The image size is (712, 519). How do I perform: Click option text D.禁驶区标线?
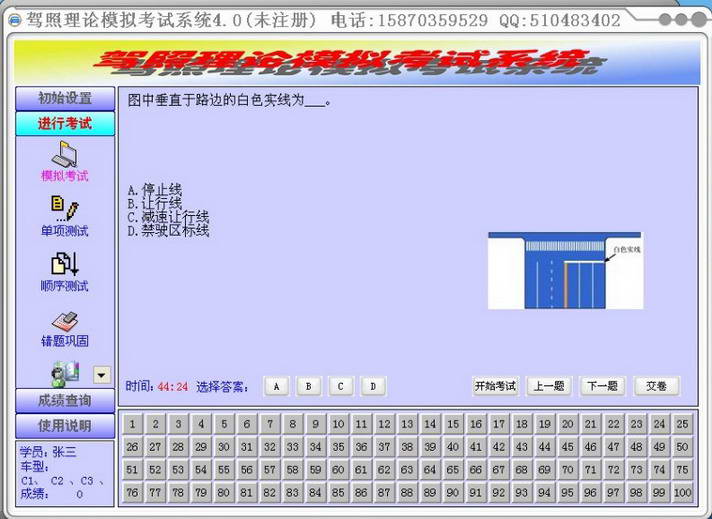[x=168, y=231]
